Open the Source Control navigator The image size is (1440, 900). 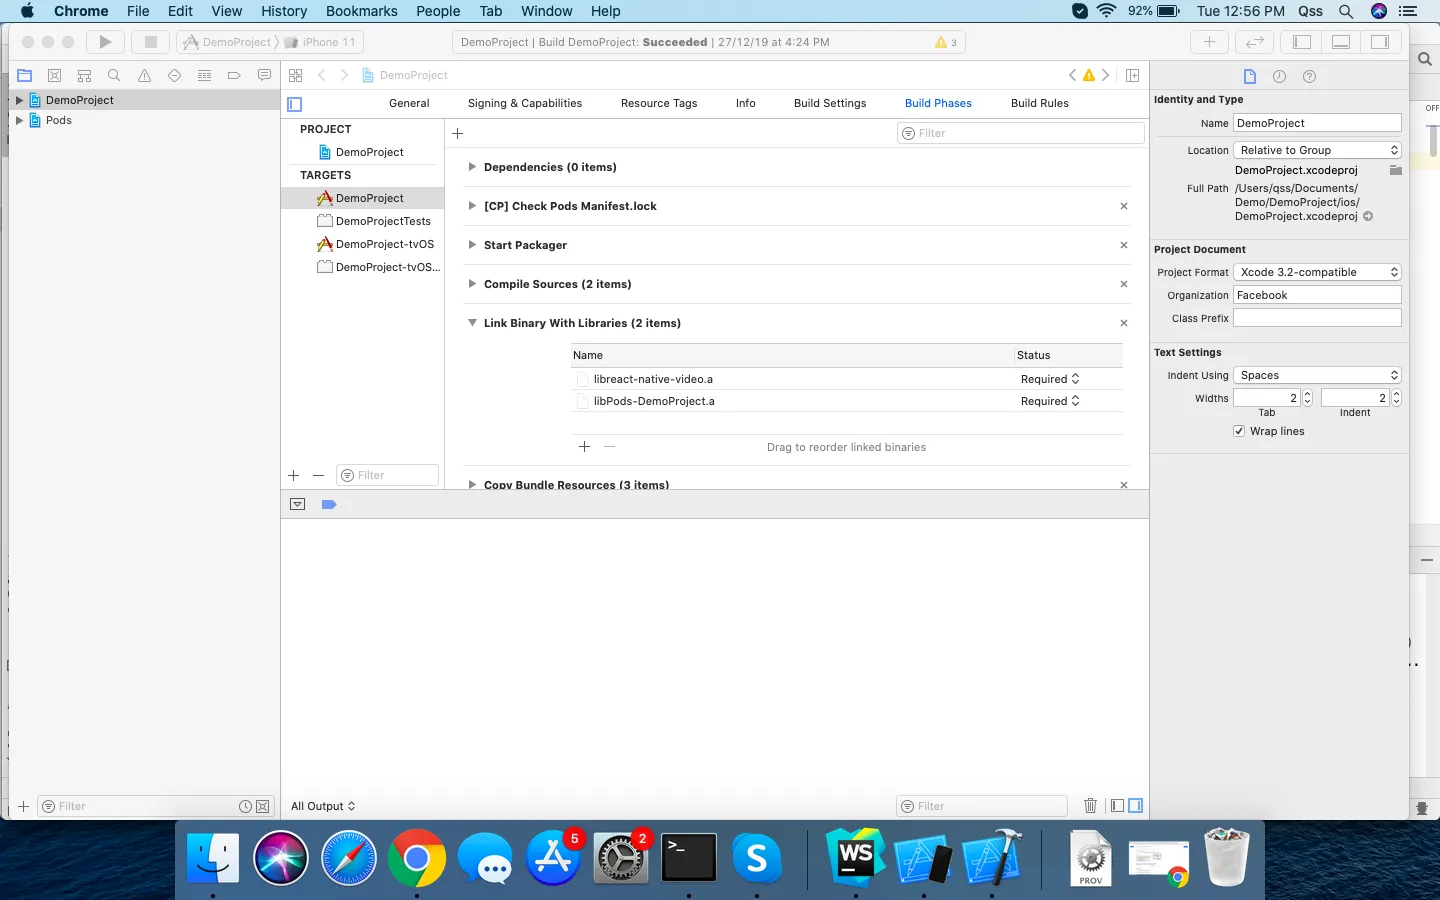click(55, 75)
